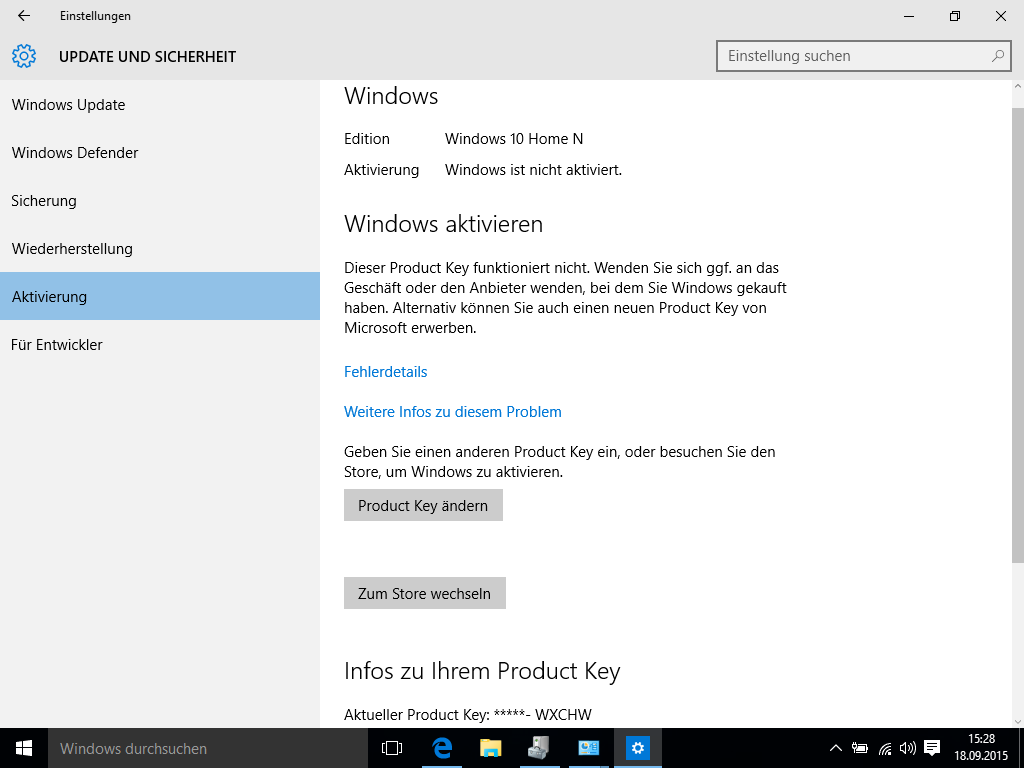Viewport: 1024px width, 768px height.
Task: Minimize the Einstellungen window
Action: click(908, 16)
